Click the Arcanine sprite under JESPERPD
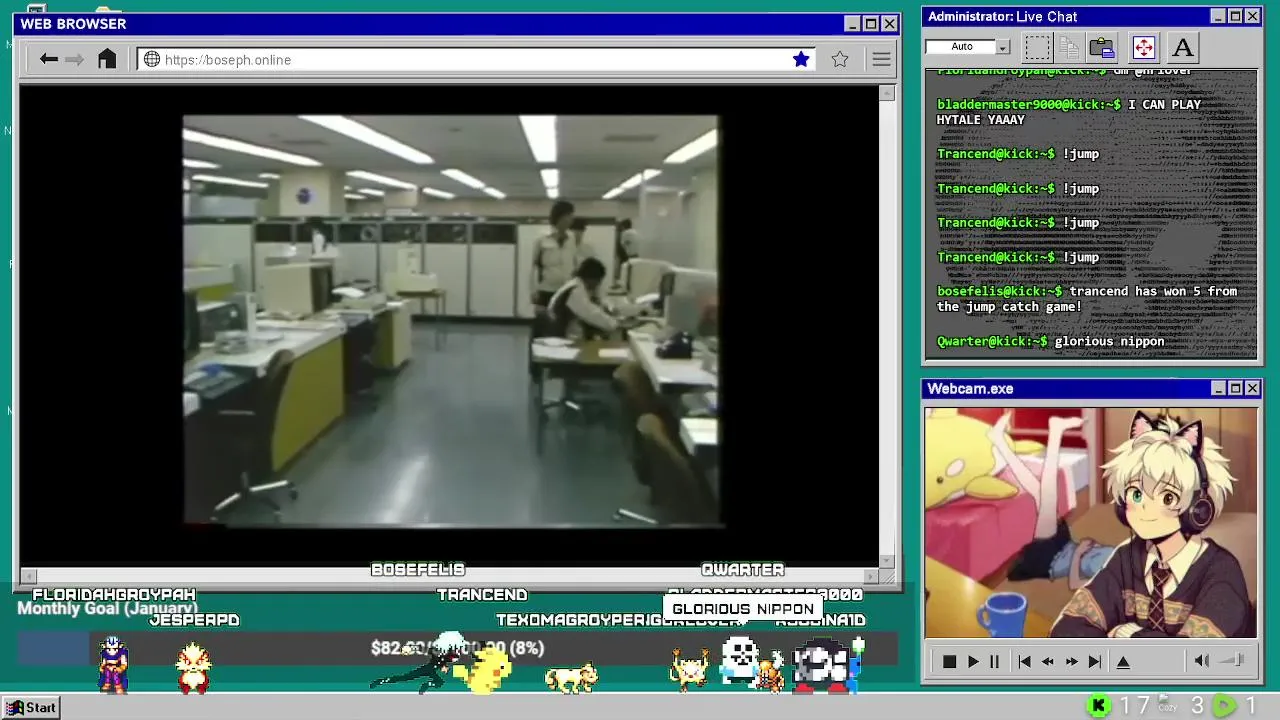Screen dimensions: 1280x720 pos(193,668)
